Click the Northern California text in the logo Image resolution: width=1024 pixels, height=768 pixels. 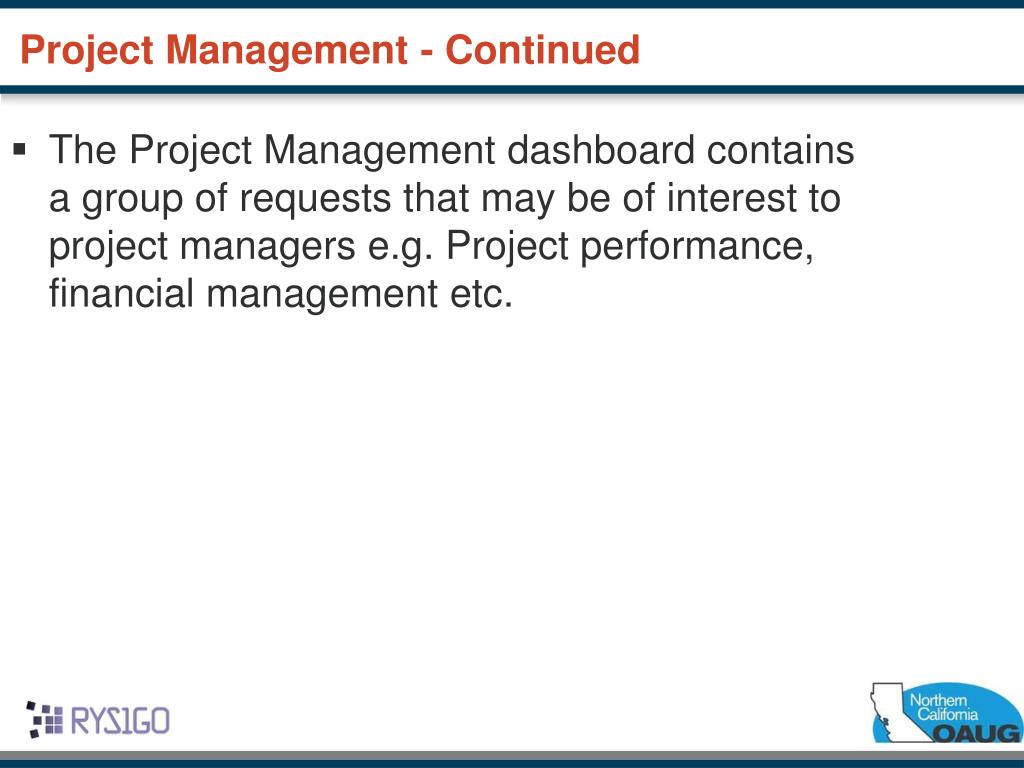pyautogui.click(x=943, y=707)
